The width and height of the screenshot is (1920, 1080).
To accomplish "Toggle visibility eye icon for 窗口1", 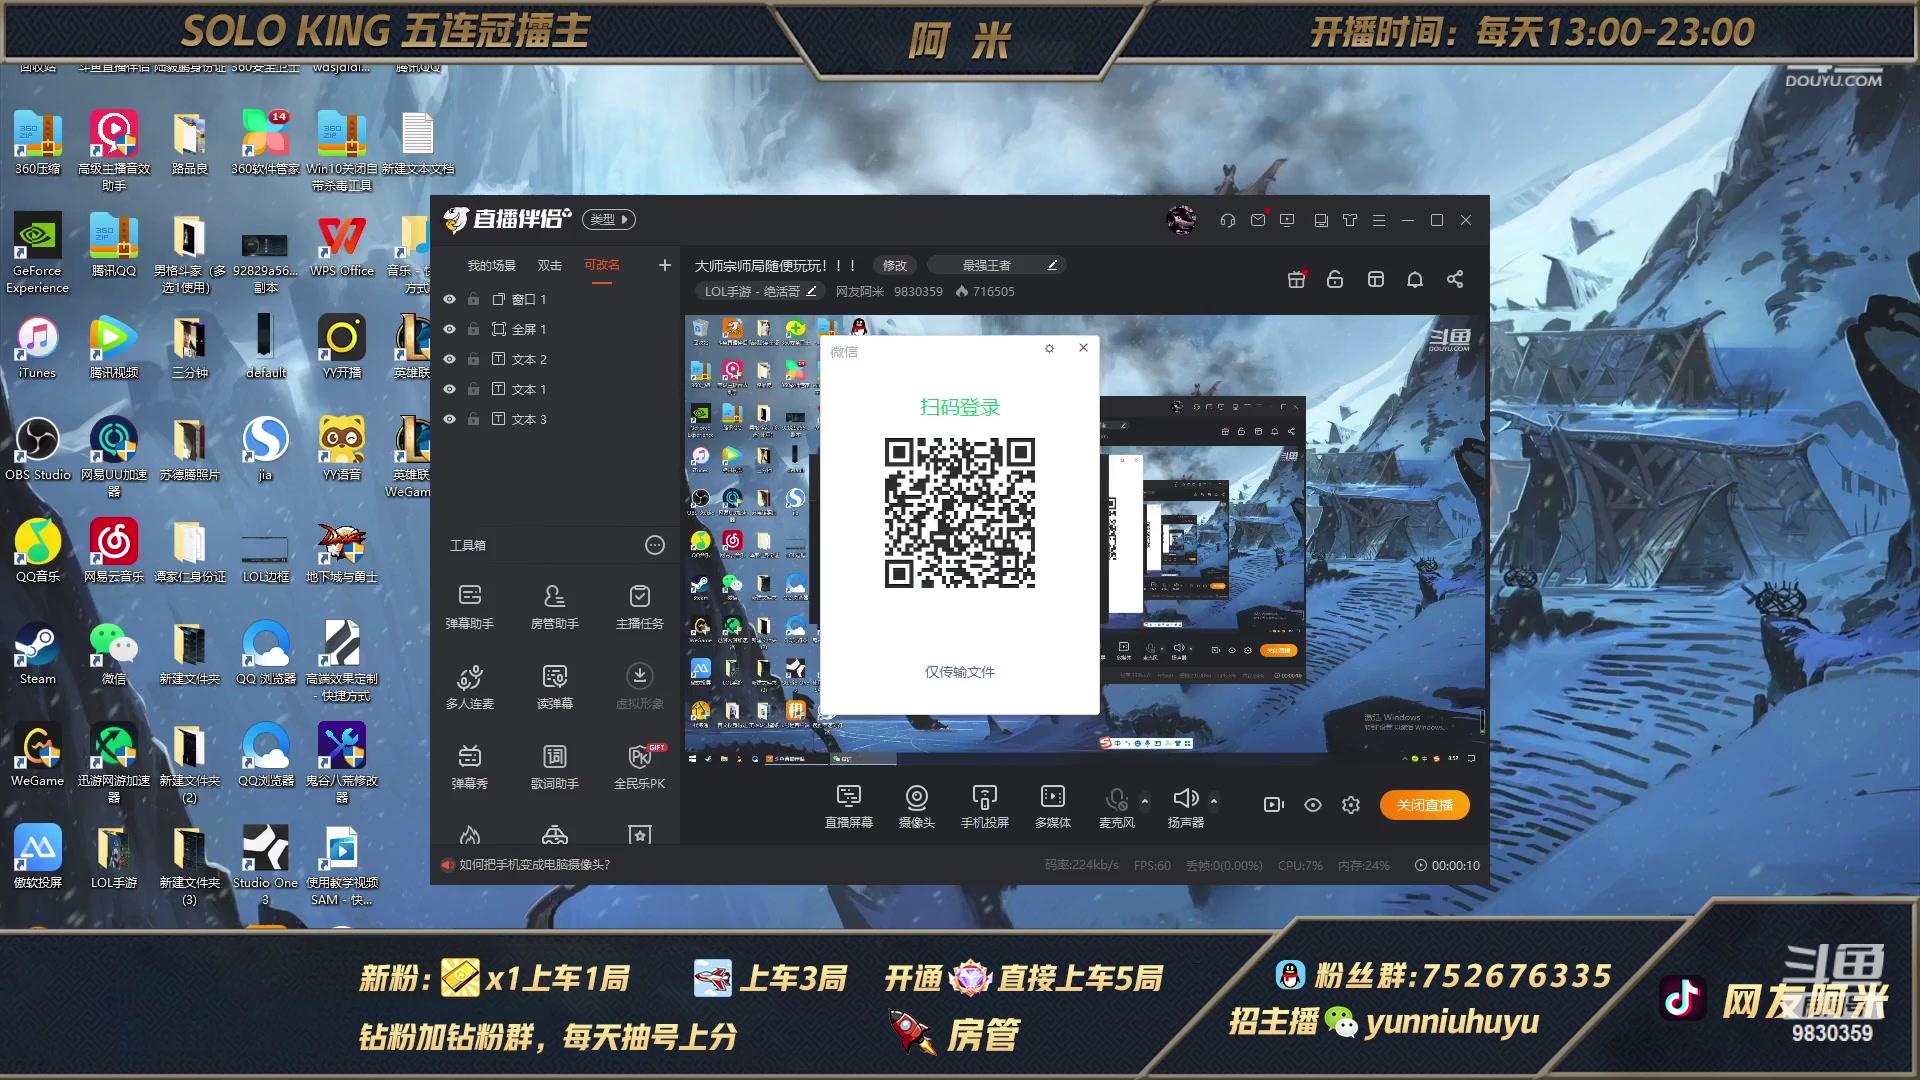I will pyautogui.click(x=448, y=298).
